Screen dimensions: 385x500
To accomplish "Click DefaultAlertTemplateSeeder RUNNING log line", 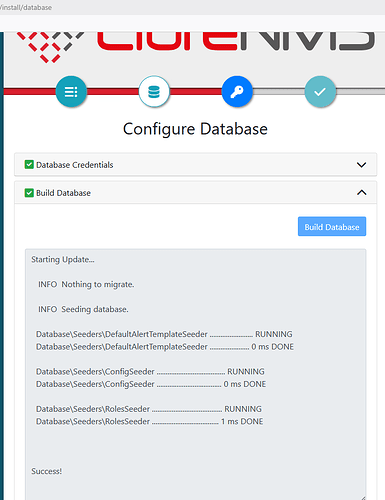I will (164, 334).
